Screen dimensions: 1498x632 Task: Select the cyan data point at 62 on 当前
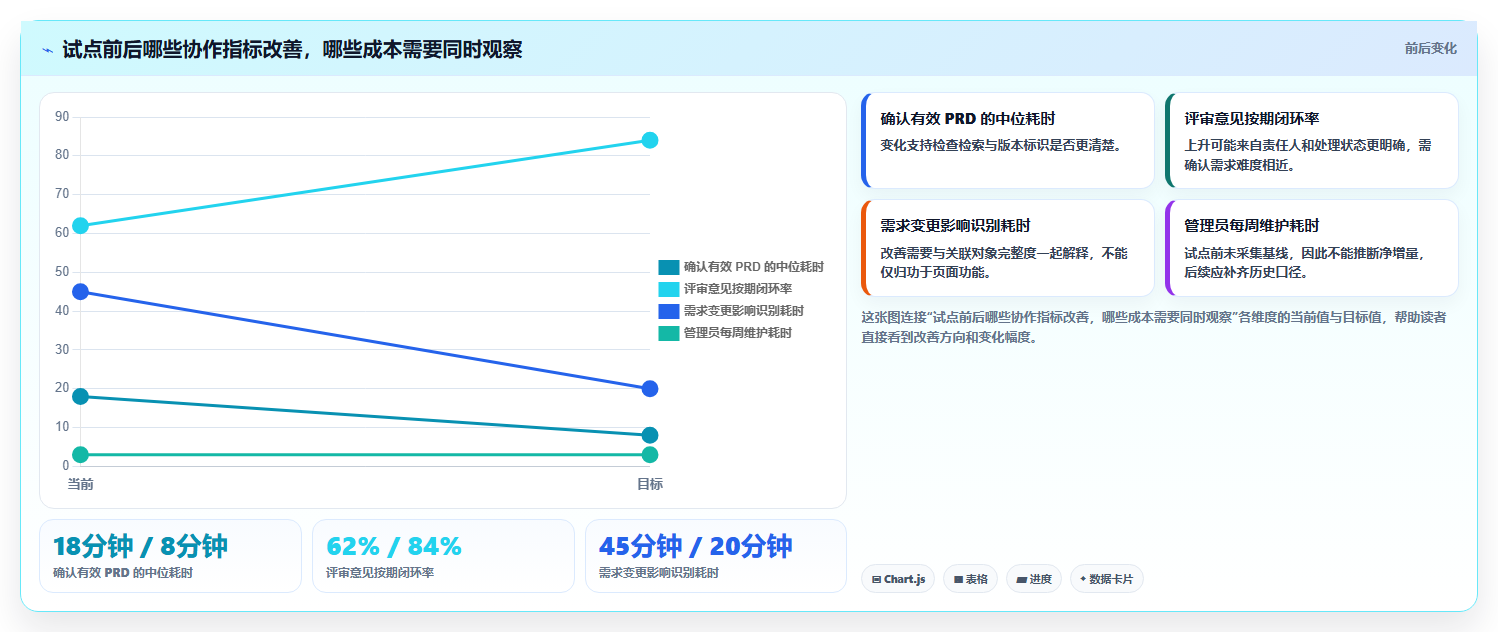tap(81, 226)
